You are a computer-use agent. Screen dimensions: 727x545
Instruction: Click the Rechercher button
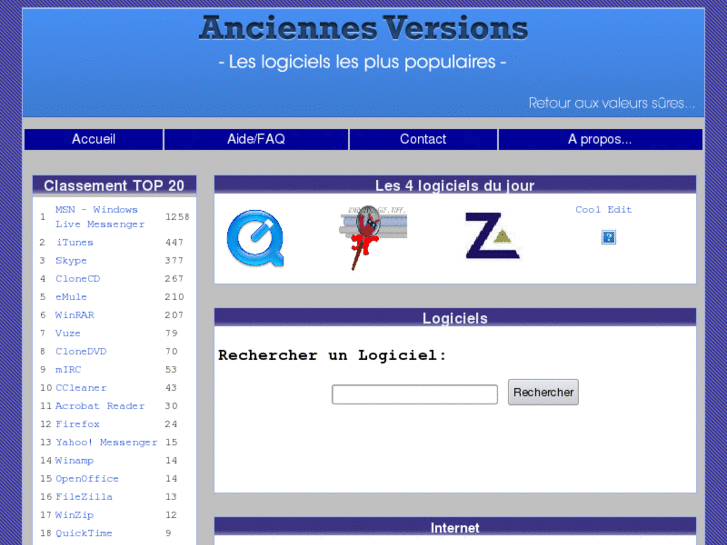543,392
